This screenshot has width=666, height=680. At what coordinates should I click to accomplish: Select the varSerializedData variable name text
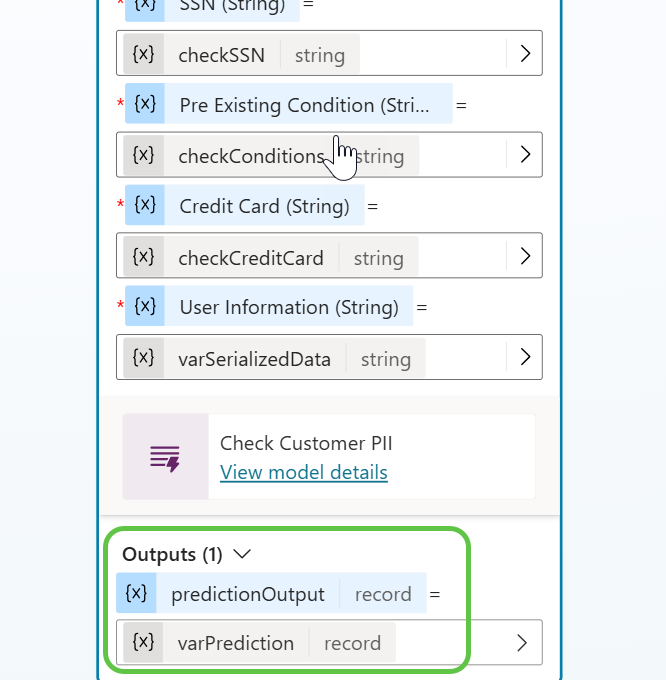254,359
